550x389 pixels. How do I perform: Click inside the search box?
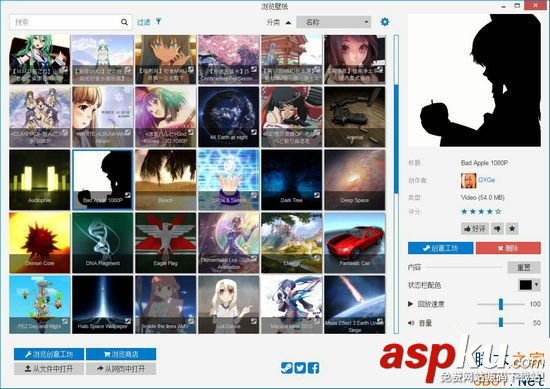pyautogui.click(x=71, y=22)
